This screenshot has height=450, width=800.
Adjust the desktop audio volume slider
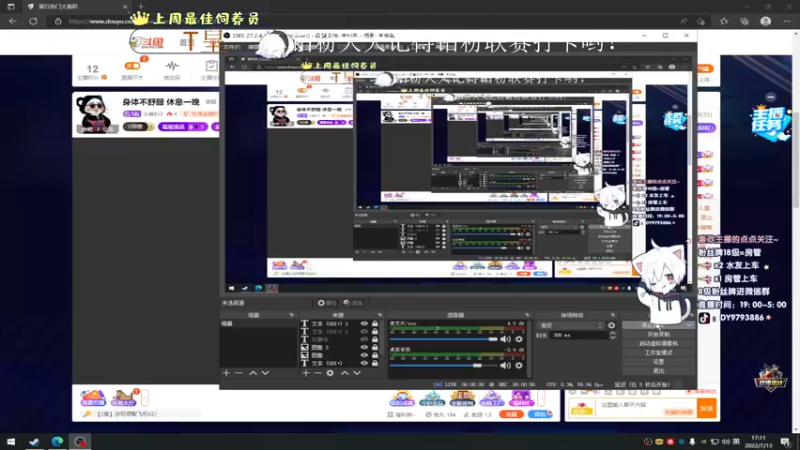pyautogui.click(x=443, y=365)
